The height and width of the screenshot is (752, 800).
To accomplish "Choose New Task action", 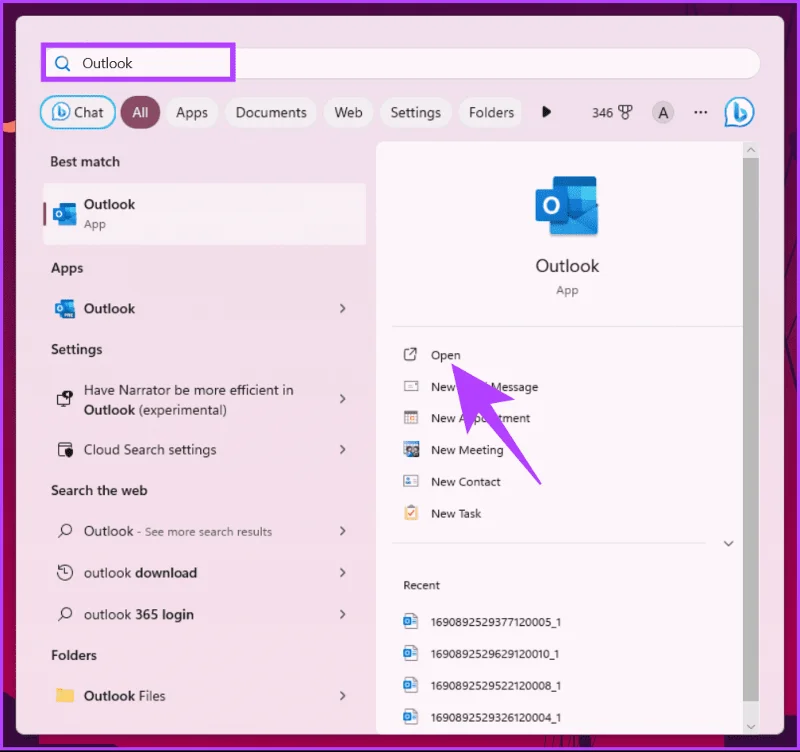I will click(456, 513).
